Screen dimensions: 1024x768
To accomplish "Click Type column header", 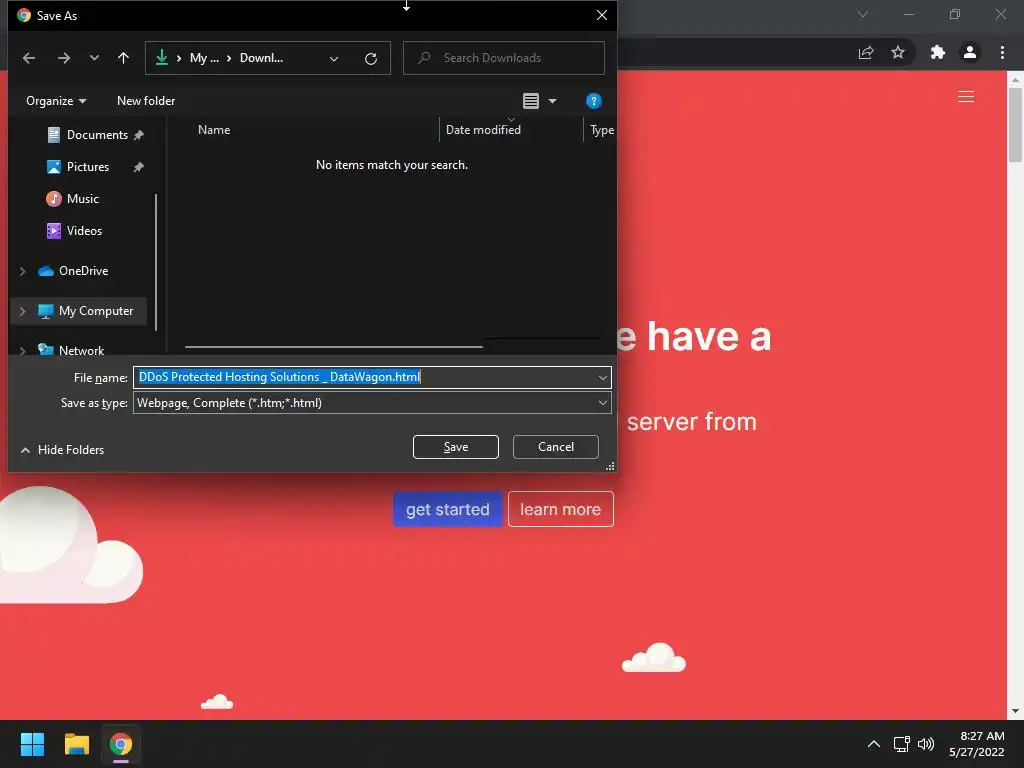I will (601, 130).
